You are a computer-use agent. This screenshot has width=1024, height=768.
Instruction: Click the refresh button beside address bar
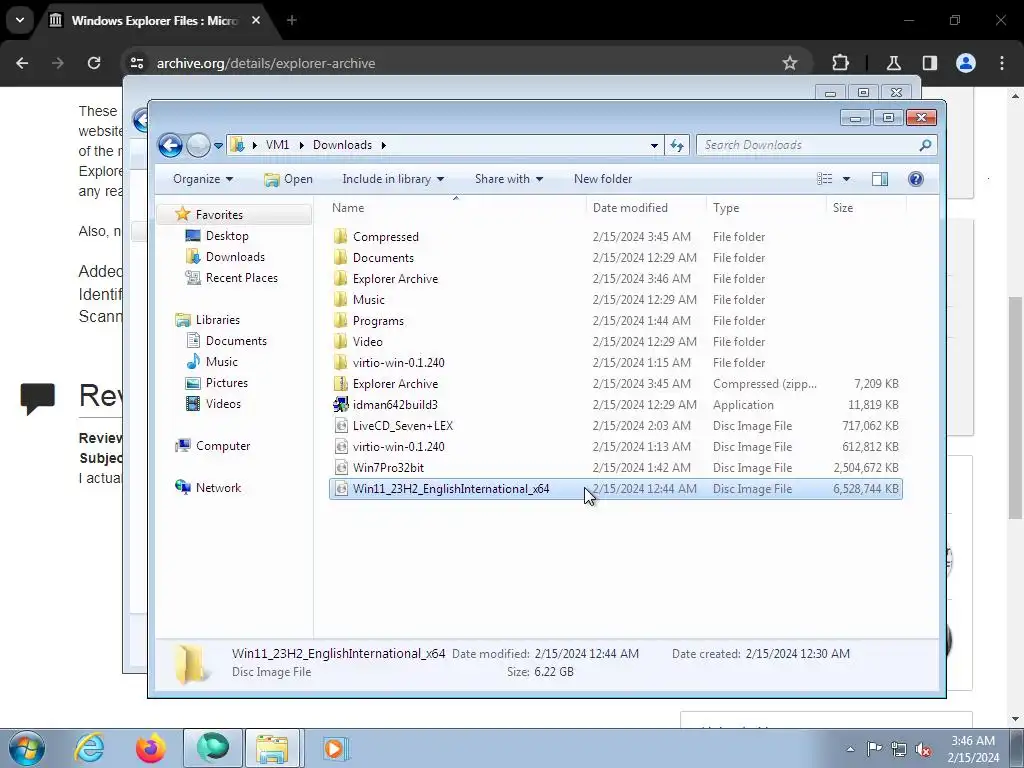677,145
